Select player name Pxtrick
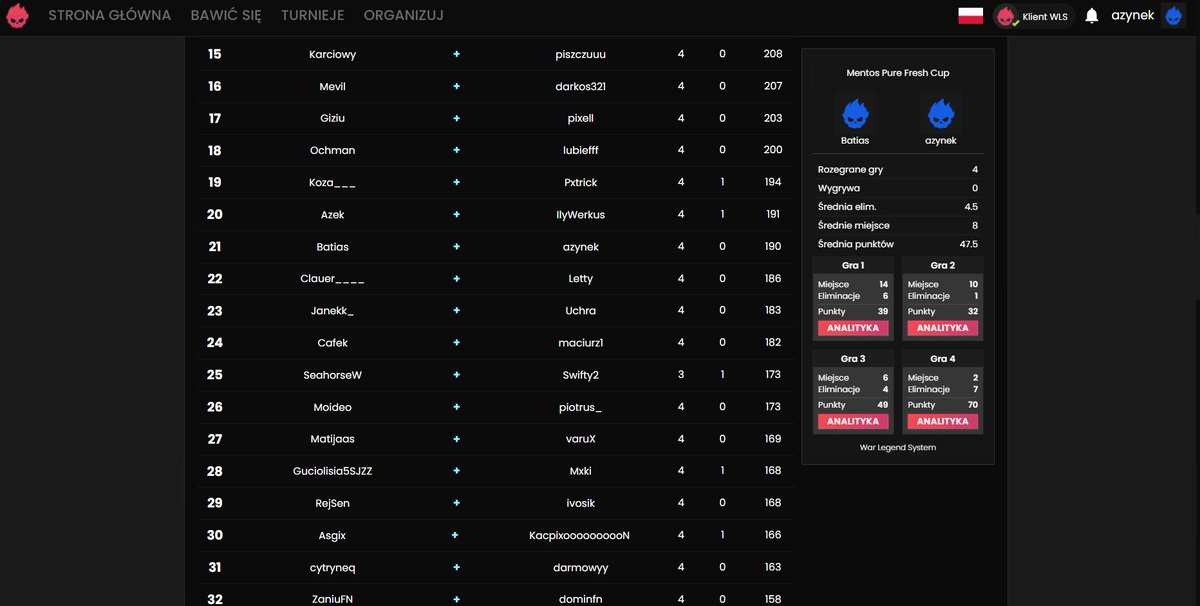 (x=580, y=182)
